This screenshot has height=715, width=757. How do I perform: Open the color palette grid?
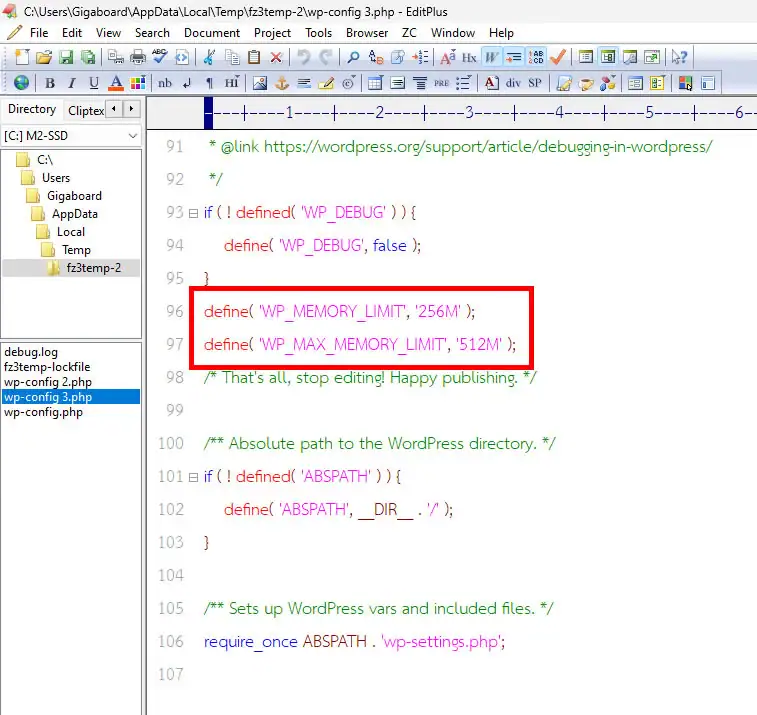pyautogui.click(x=138, y=83)
